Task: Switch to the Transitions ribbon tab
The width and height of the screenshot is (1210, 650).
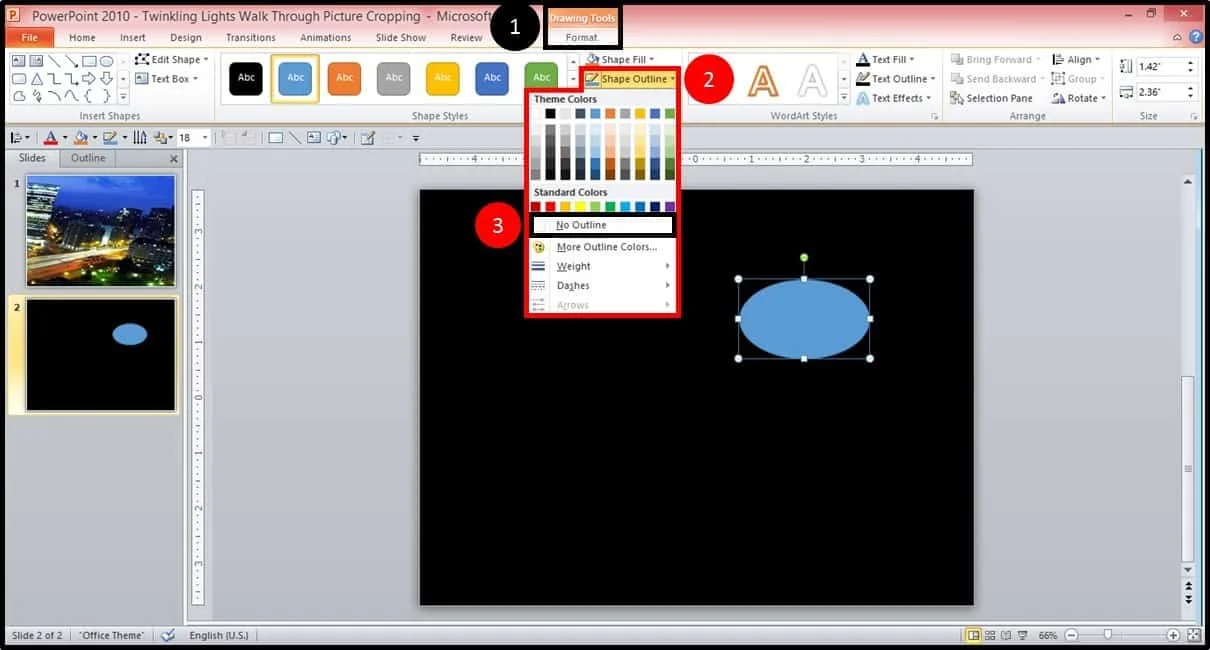Action: (x=251, y=38)
